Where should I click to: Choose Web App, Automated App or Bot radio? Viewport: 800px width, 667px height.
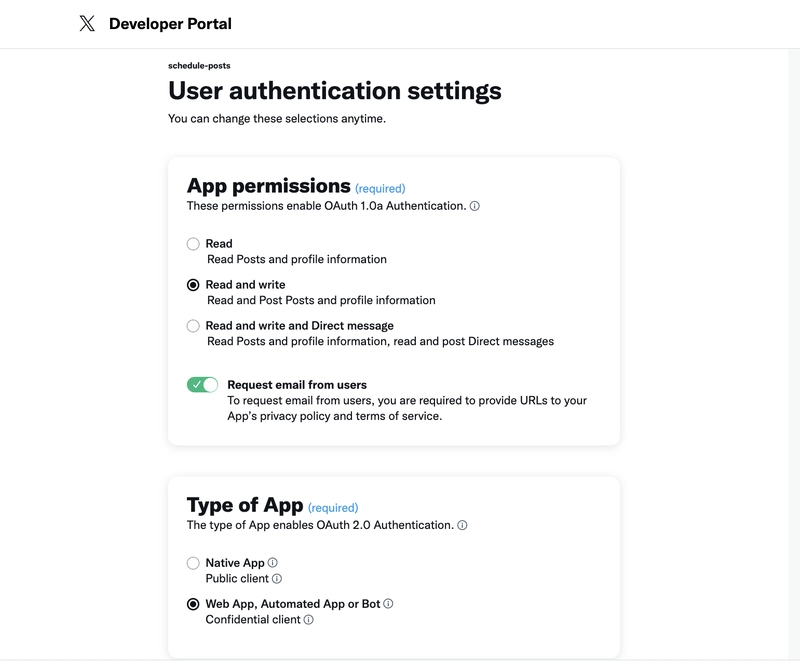[193, 604]
